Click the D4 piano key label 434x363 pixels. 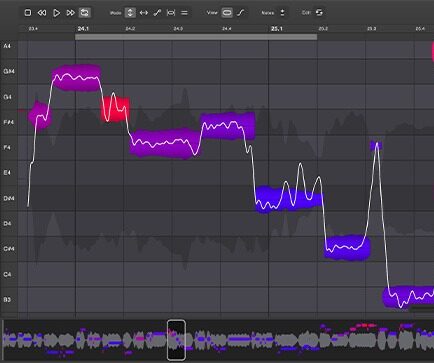point(7,223)
